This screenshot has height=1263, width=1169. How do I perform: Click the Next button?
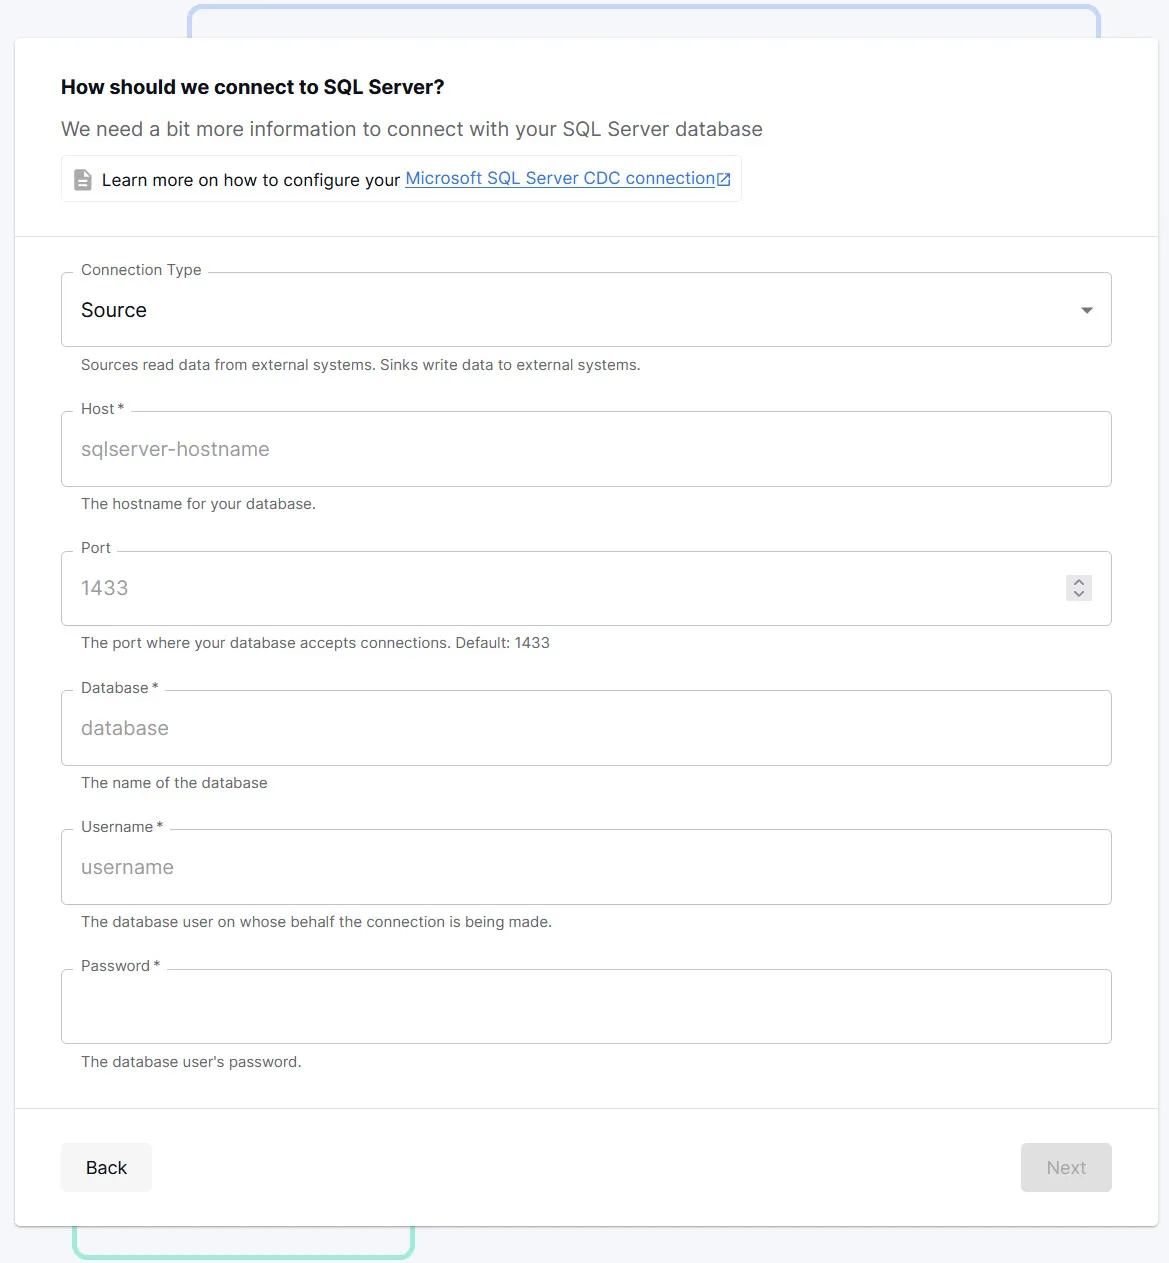(1066, 1167)
